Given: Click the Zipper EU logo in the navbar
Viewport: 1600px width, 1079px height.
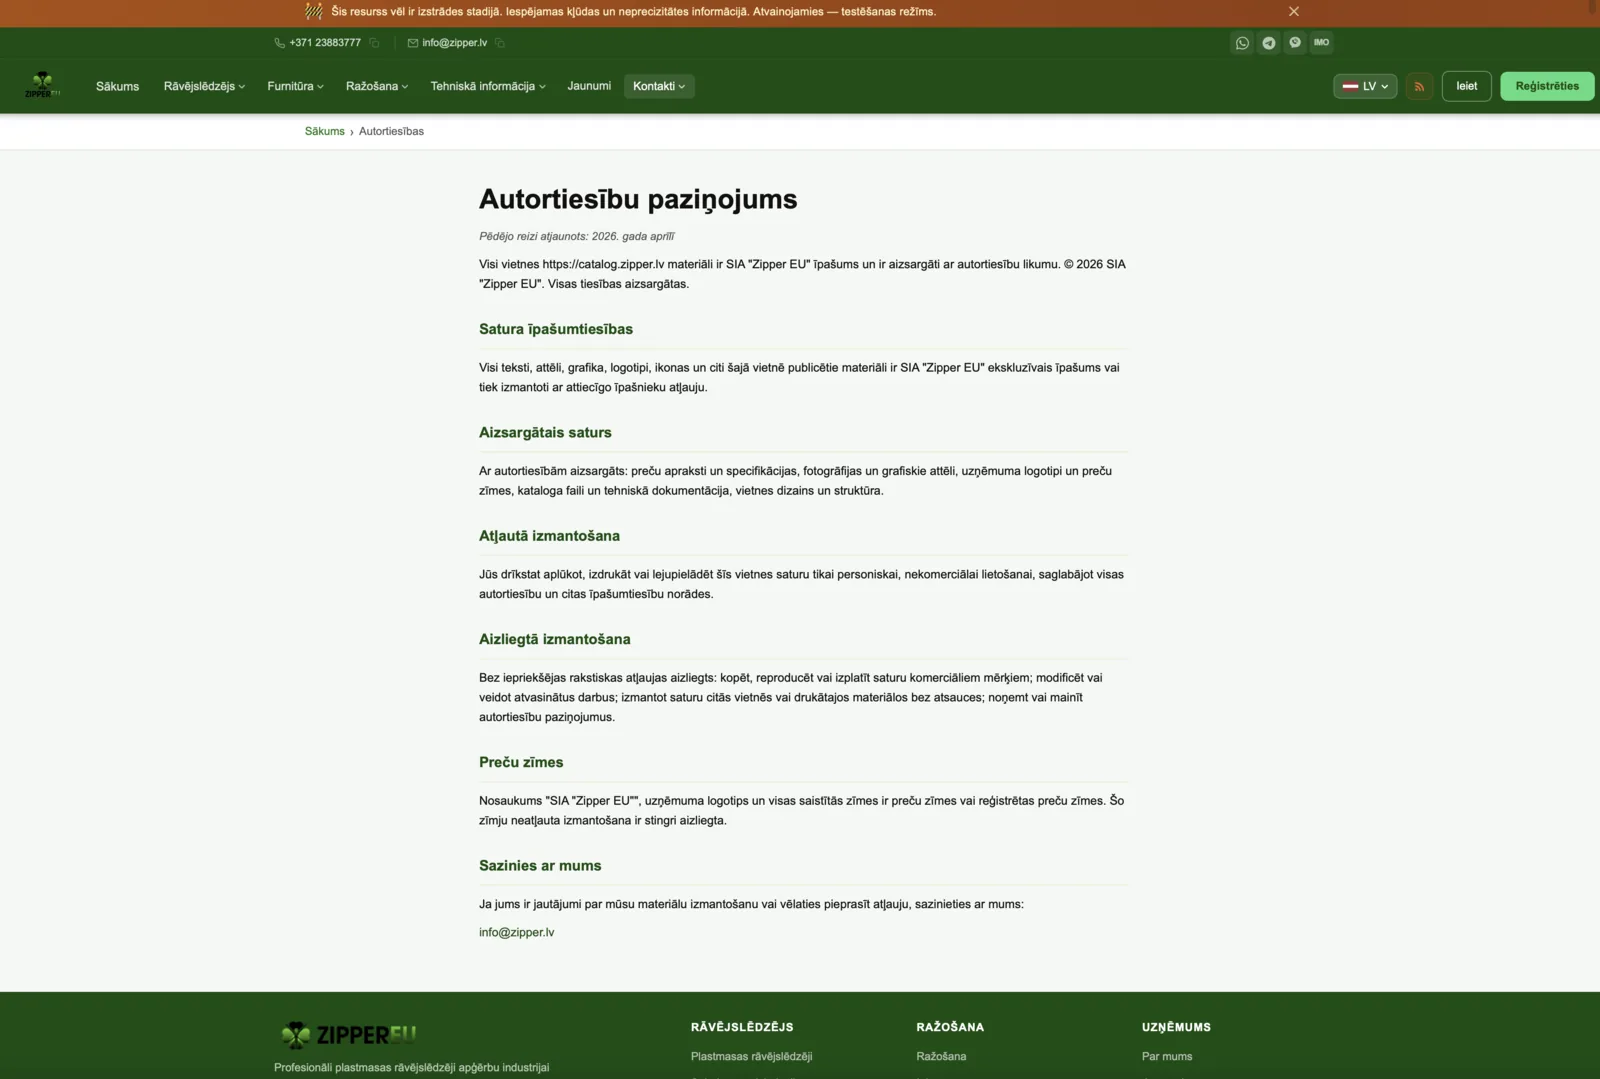Looking at the screenshot, I should [x=42, y=86].
